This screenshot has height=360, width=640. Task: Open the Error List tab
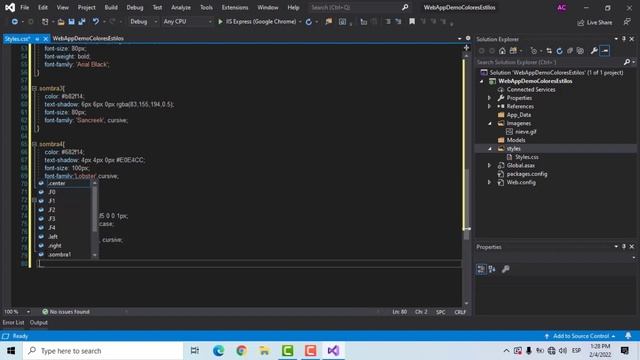tap(13, 322)
